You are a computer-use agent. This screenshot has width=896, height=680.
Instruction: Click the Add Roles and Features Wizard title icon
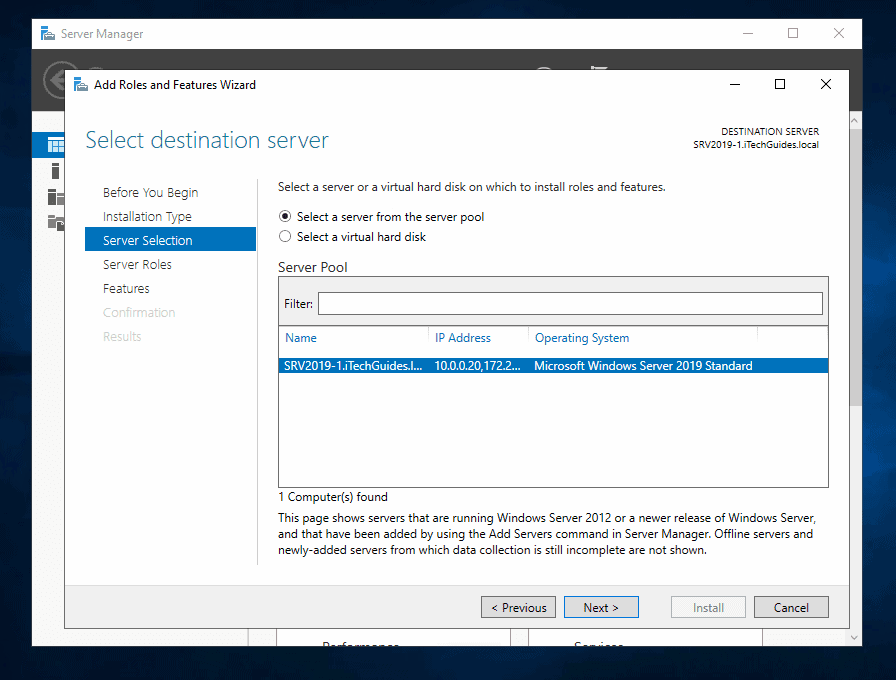[x=79, y=84]
